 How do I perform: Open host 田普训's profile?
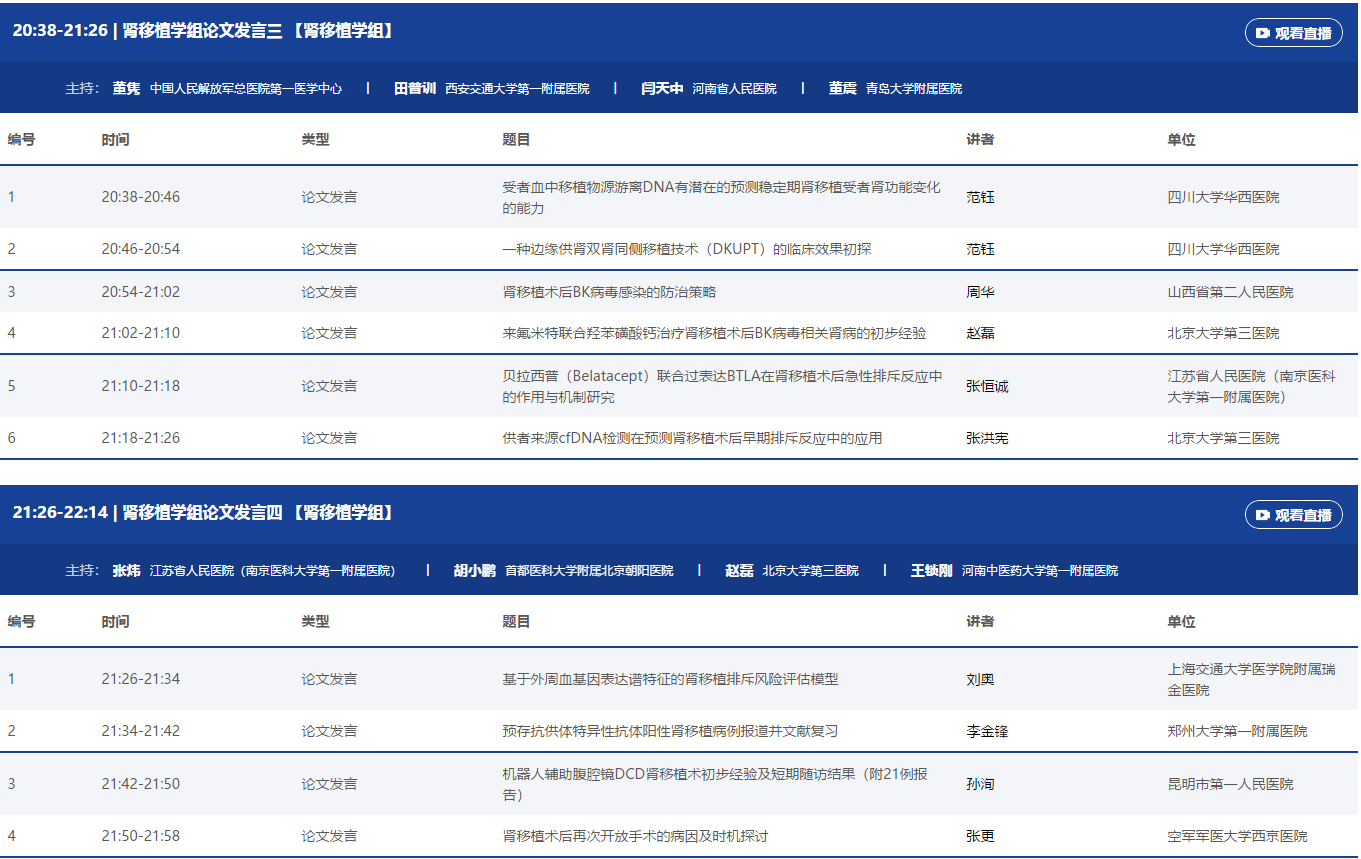pyautogui.click(x=415, y=88)
